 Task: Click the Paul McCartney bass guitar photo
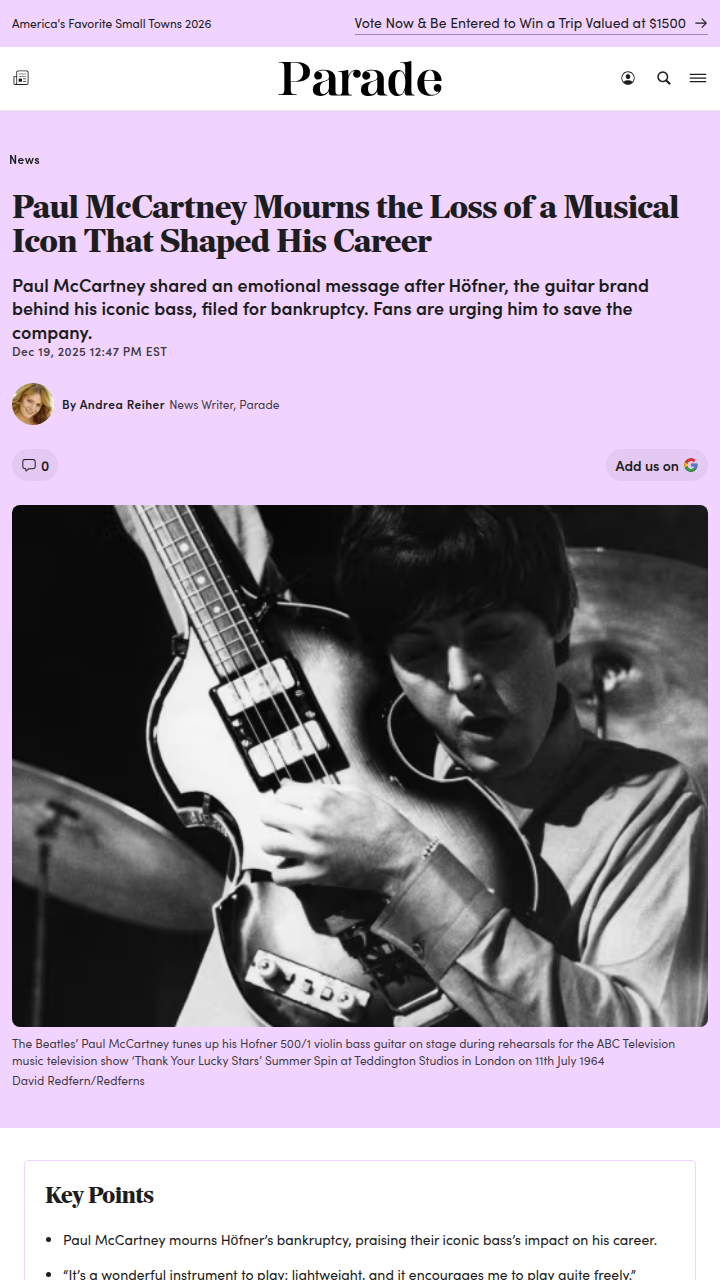point(360,765)
